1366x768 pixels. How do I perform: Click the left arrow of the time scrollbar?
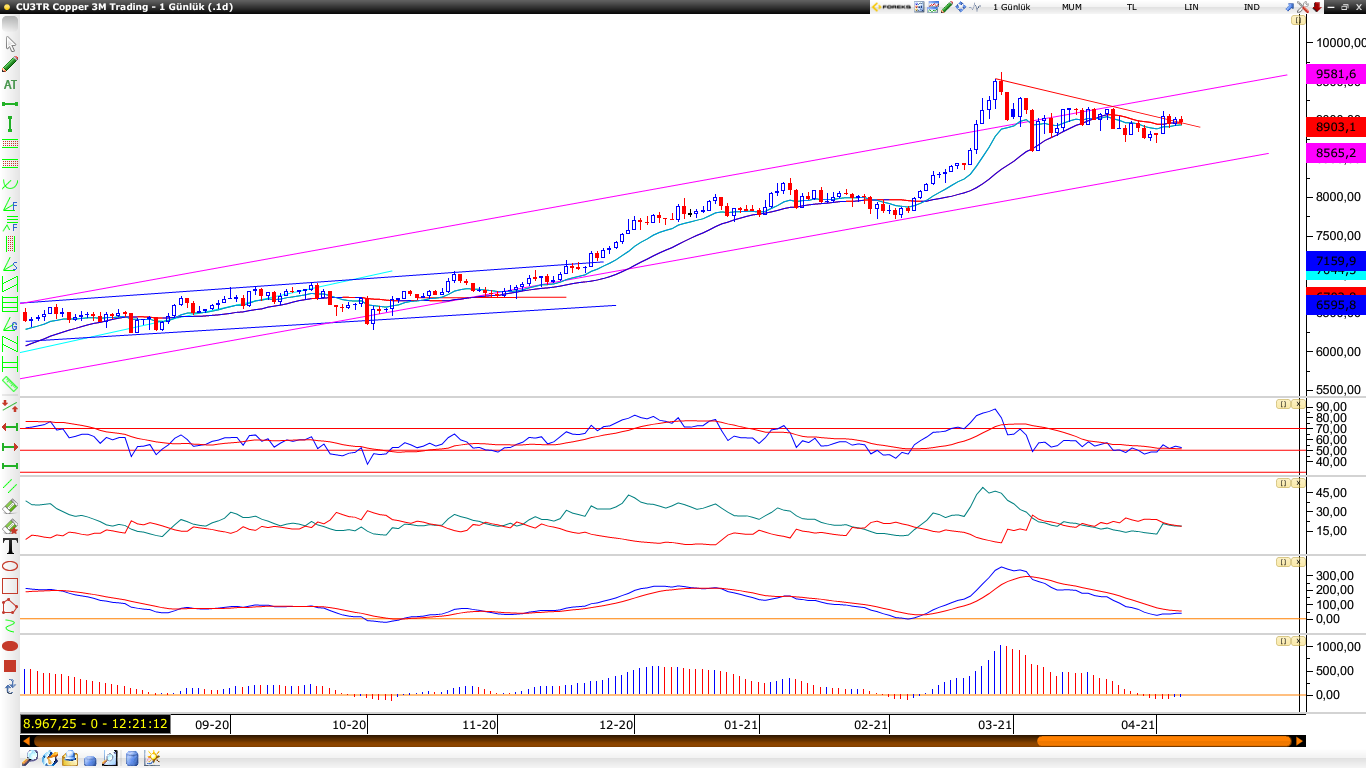(x=26, y=741)
